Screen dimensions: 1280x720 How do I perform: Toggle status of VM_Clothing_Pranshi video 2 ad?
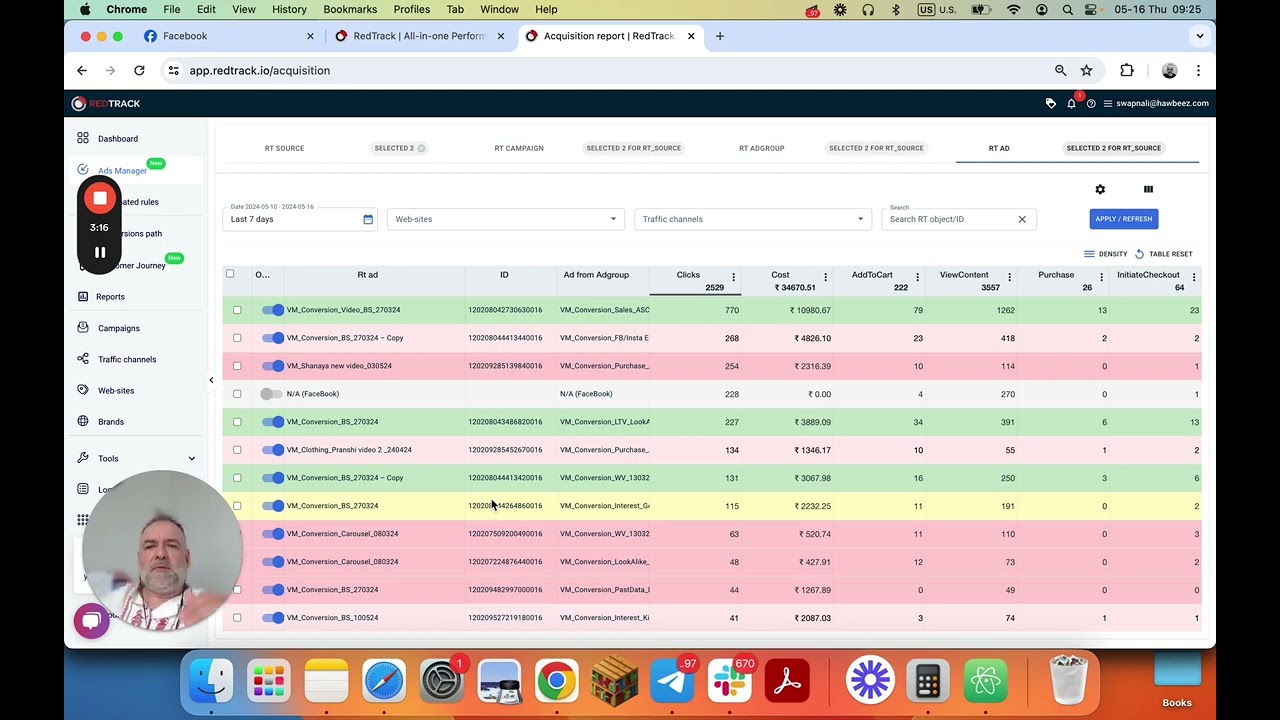point(272,450)
